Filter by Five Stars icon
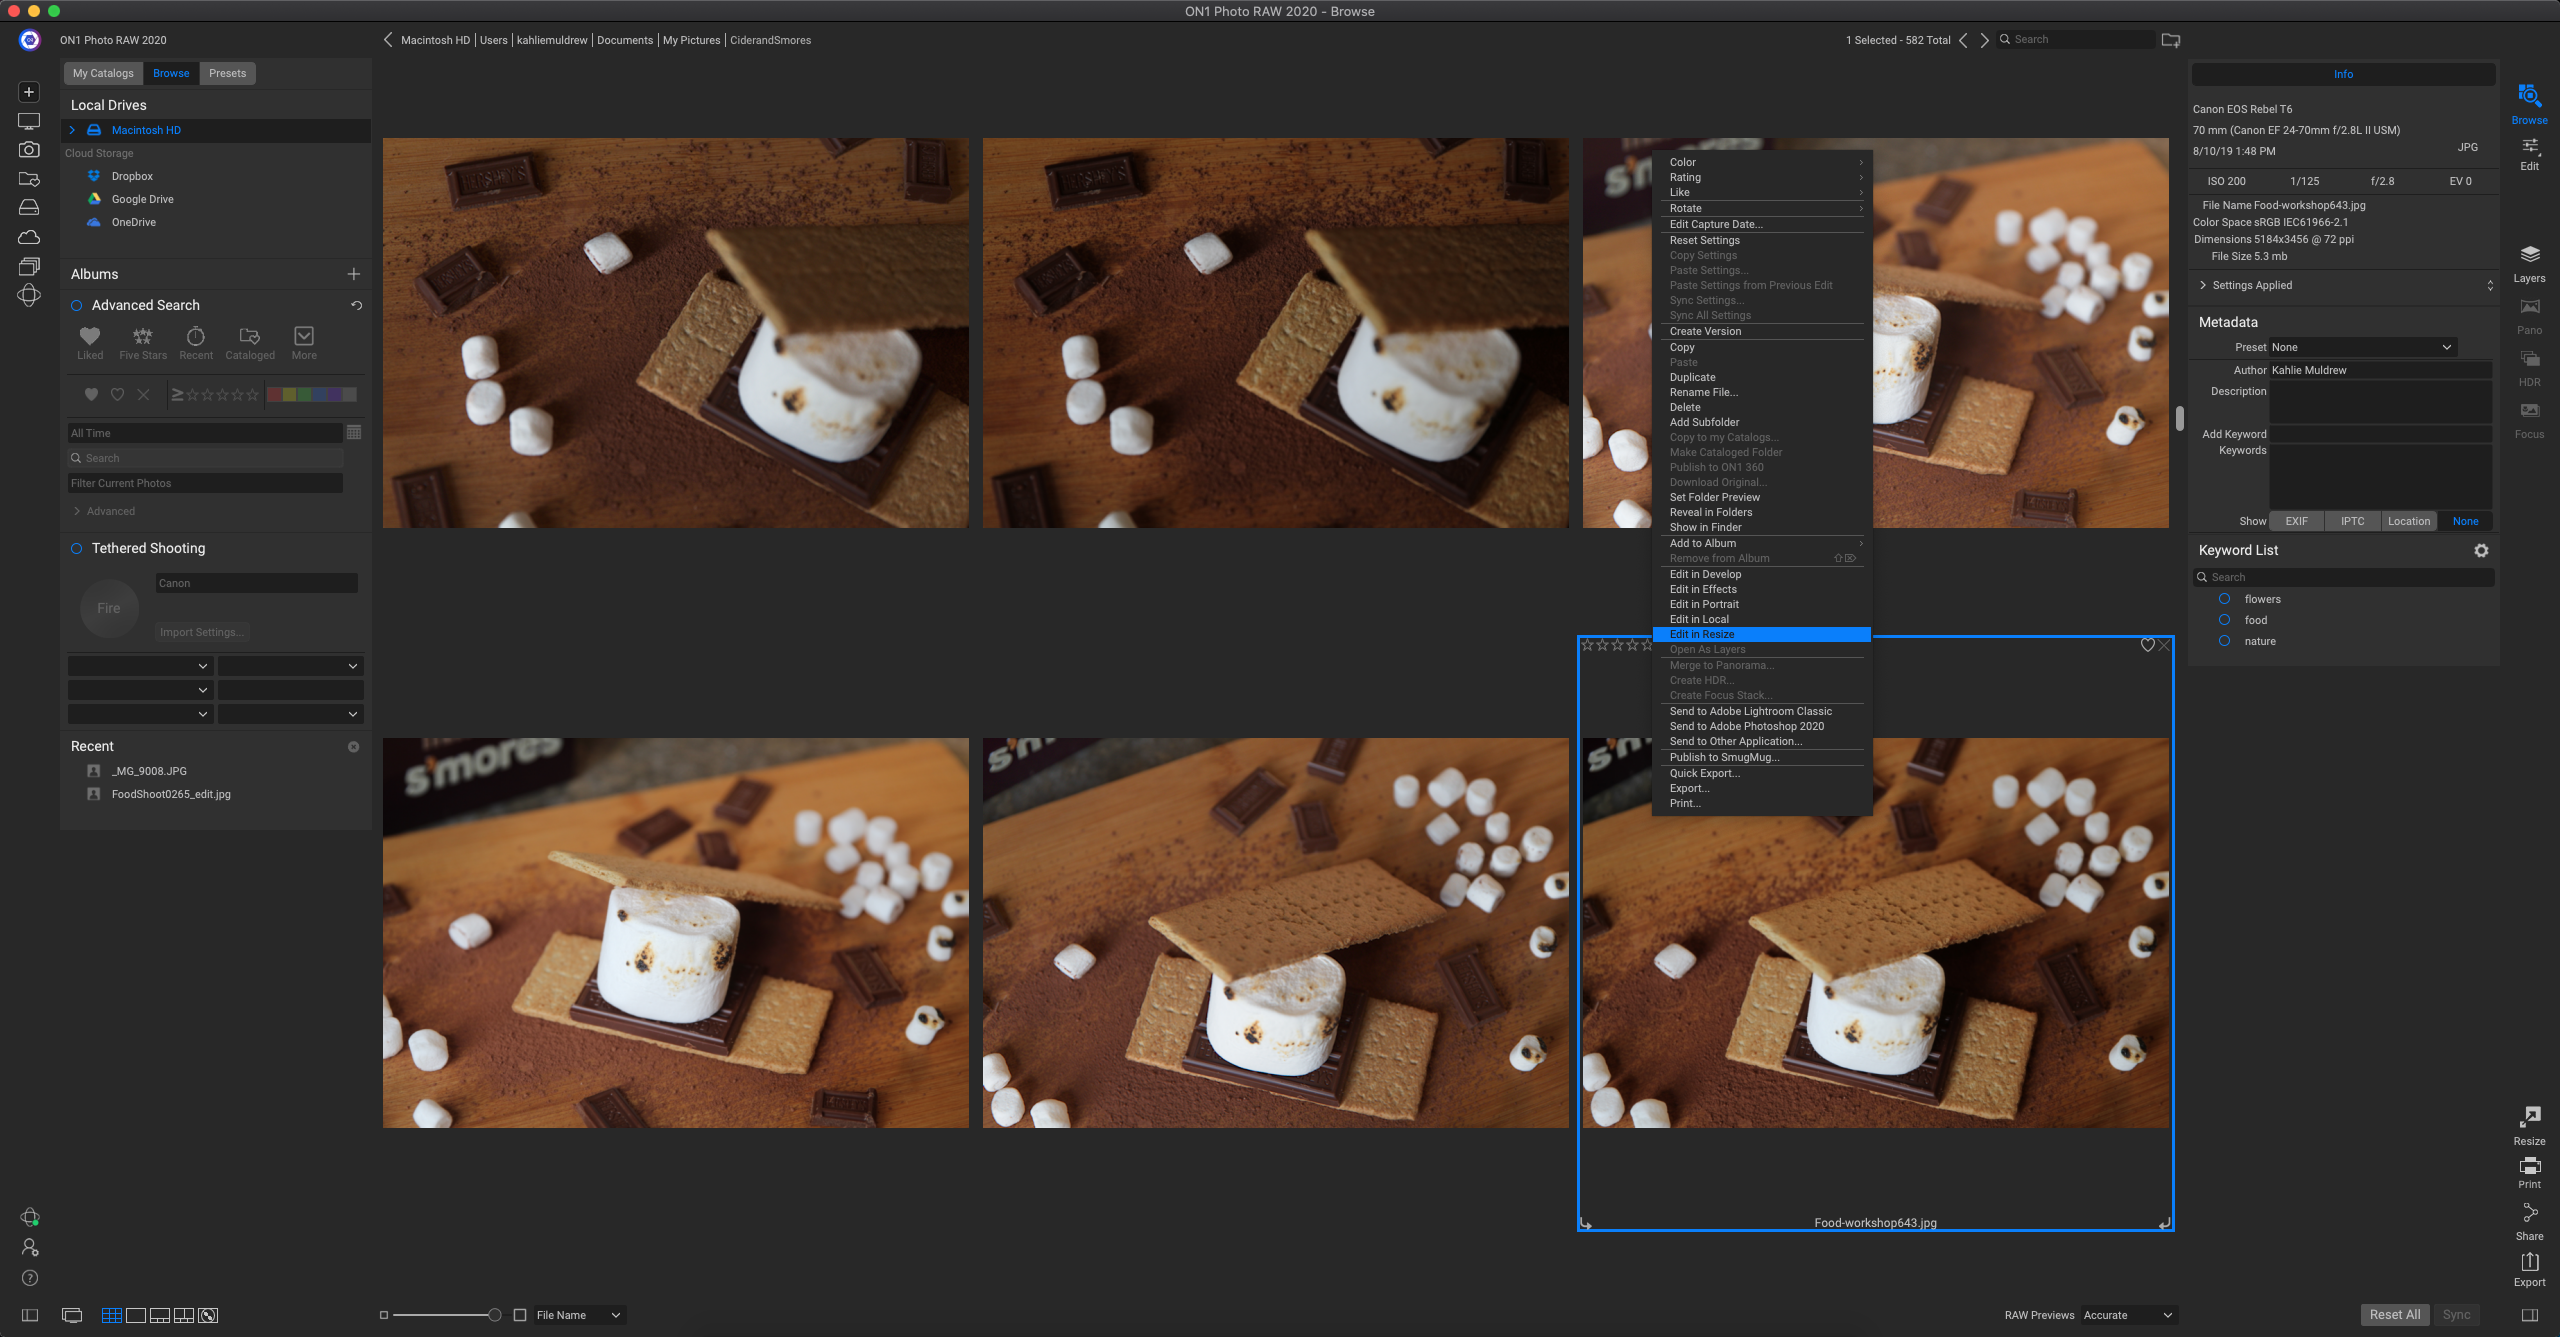 tap(142, 337)
